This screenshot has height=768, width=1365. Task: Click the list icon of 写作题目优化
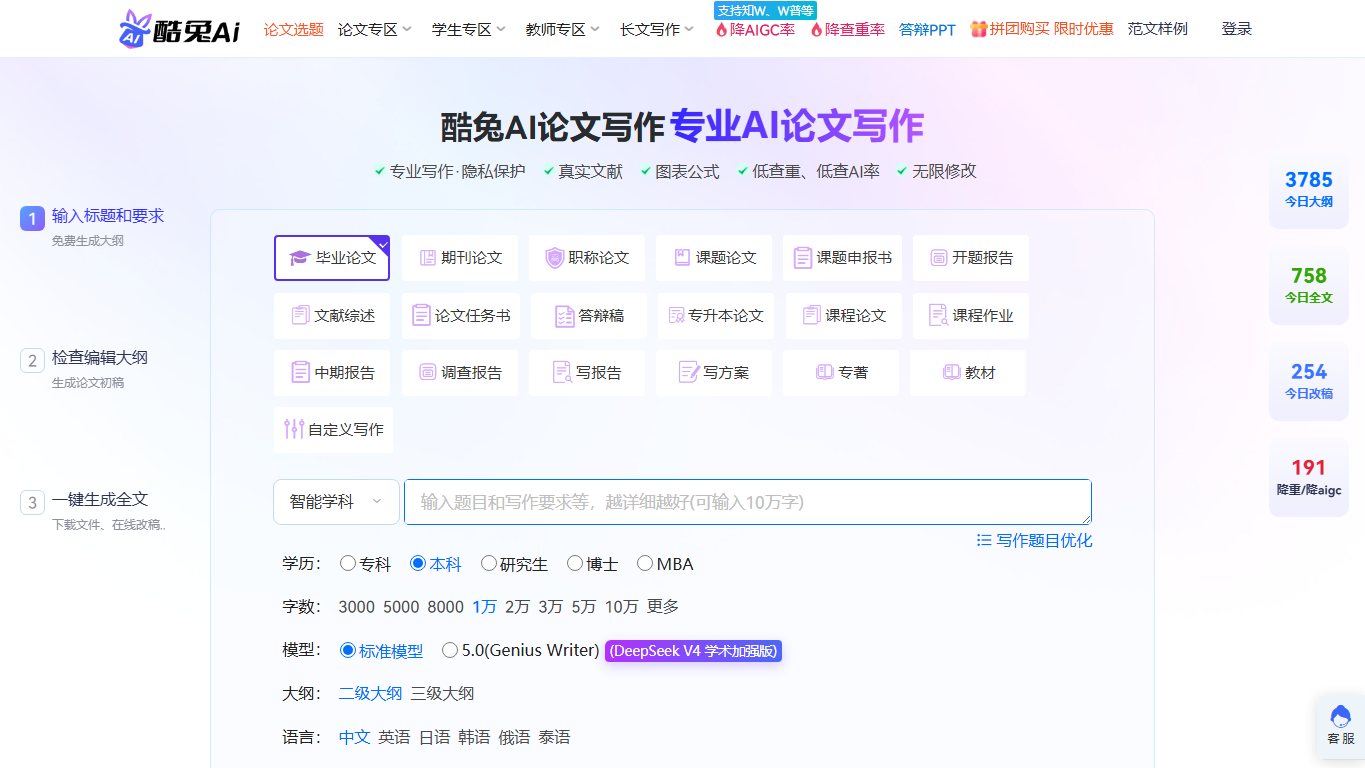coord(984,540)
